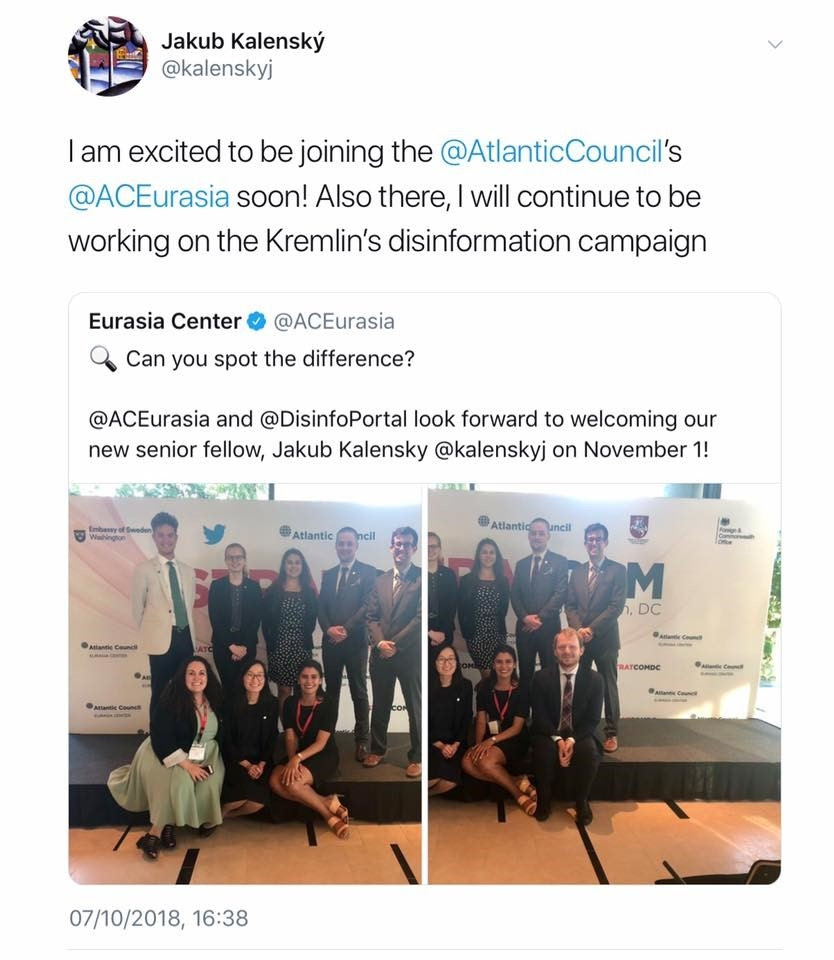Open the Jakub Kalenský display name

pos(242,42)
